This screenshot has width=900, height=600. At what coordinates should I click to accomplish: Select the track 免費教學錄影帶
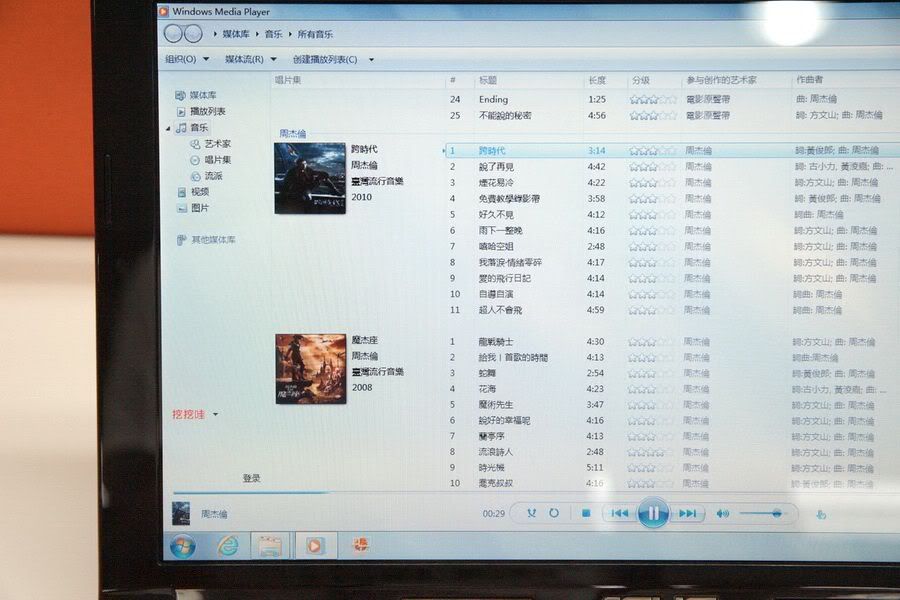coord(509,199)
